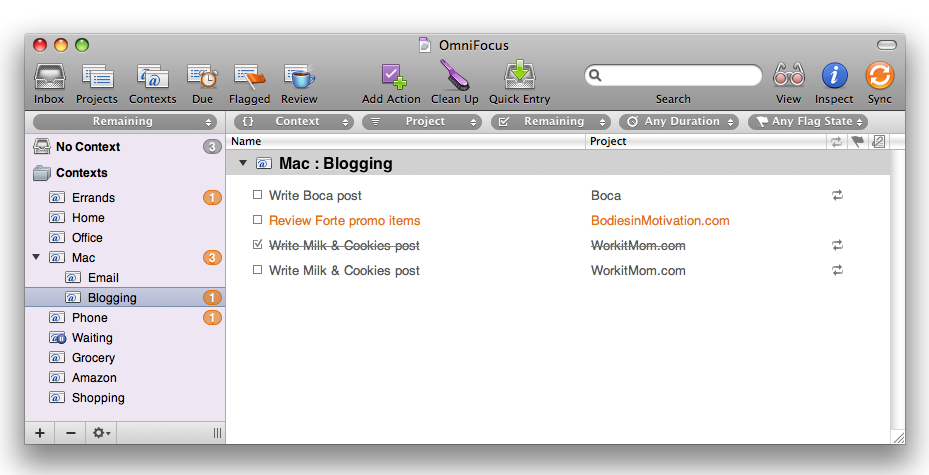Click the Name column header
The height and width of the screenshot is (475, 929).
[406, 142]
